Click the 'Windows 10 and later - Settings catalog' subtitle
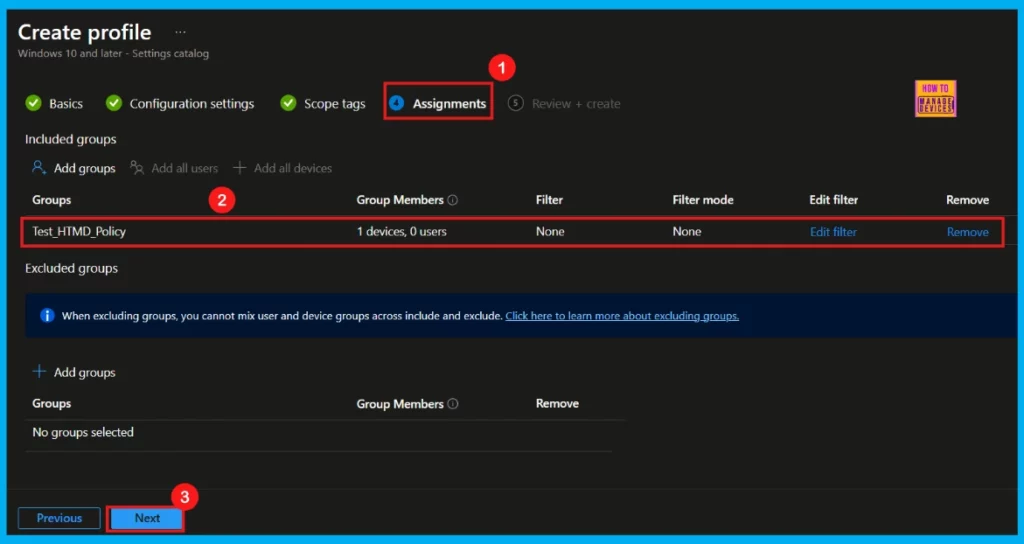The image size is (1024, 544). (114, 54)
